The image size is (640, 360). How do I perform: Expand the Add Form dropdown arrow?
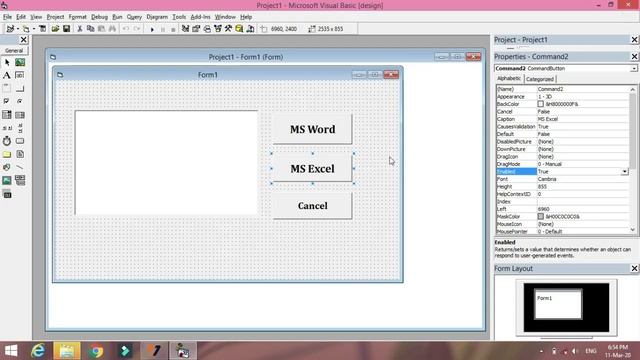pos(33,29)
